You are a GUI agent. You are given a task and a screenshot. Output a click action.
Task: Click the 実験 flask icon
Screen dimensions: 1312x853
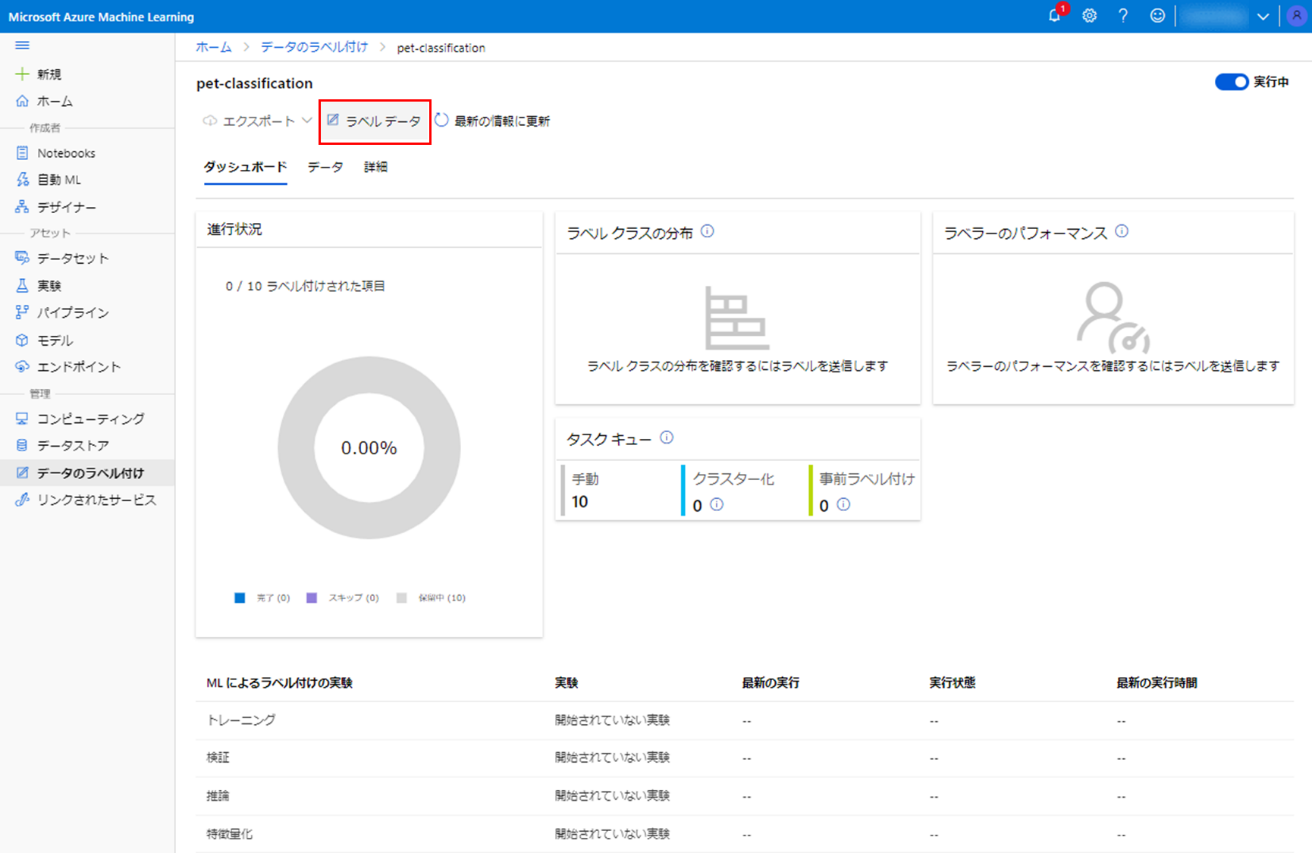22,285
